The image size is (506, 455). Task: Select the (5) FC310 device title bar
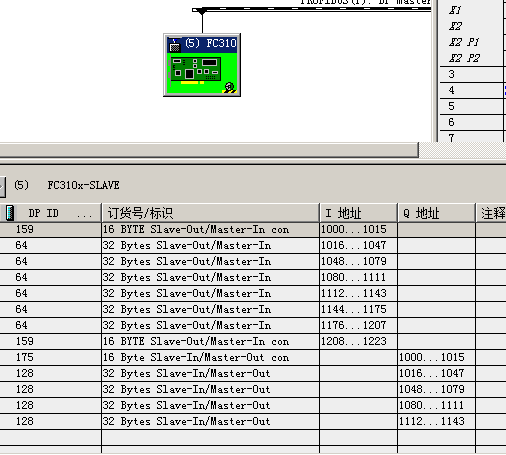[x=202, y=44]
